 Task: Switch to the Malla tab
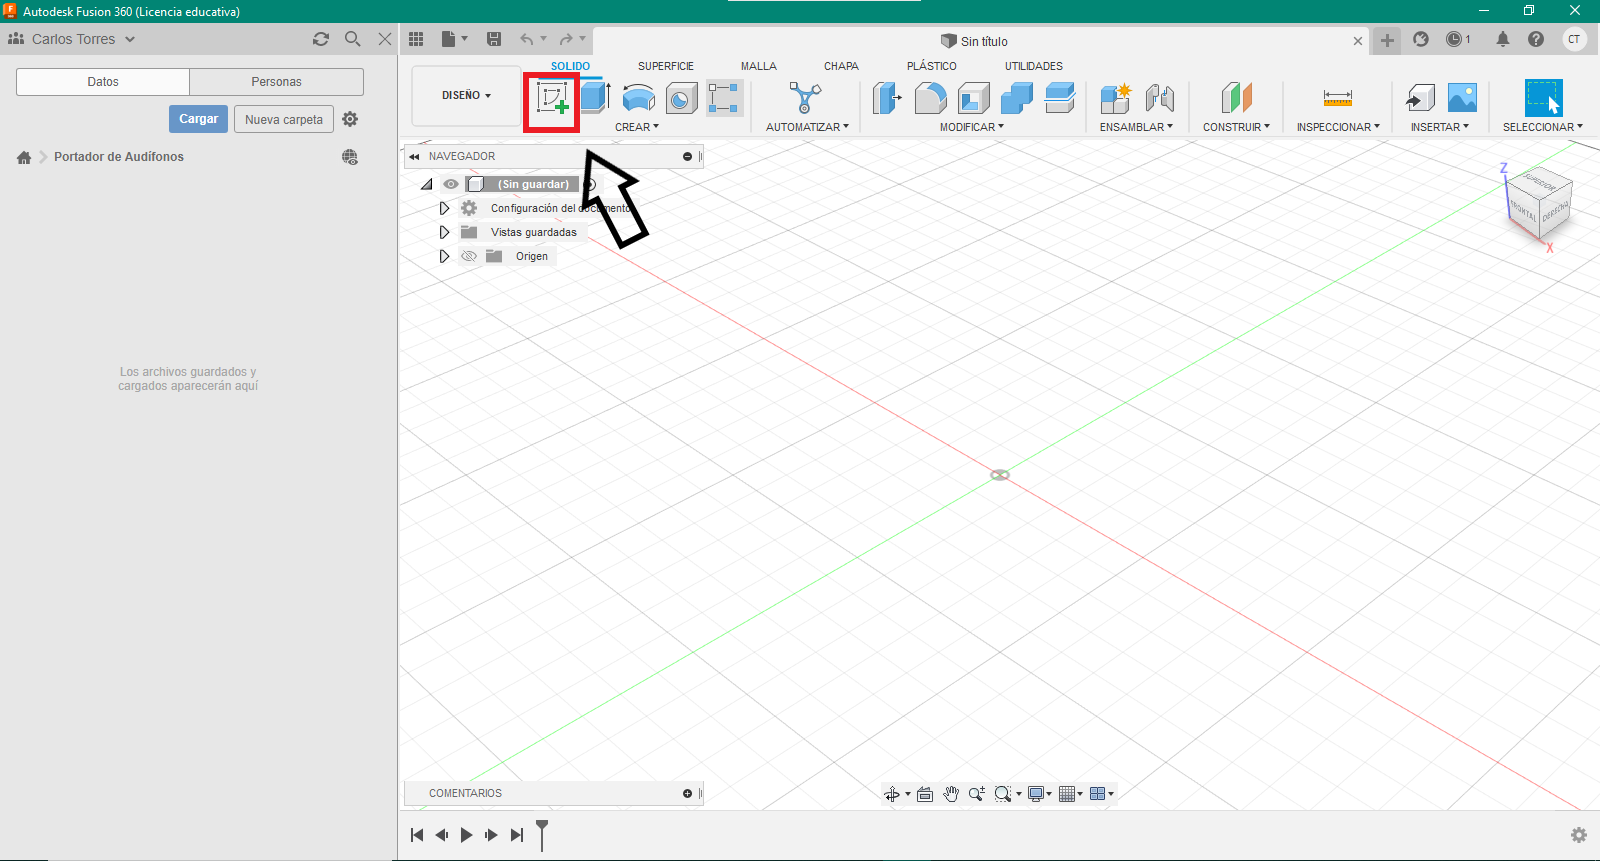tap(759, 66)
